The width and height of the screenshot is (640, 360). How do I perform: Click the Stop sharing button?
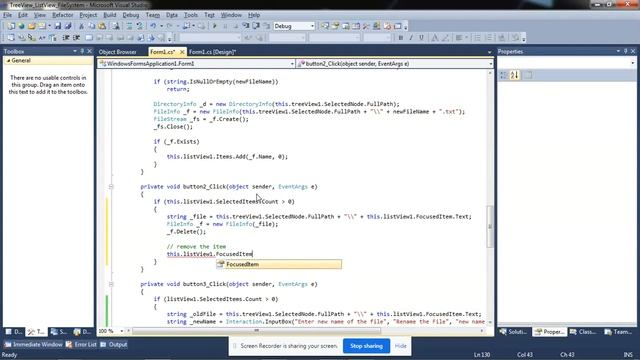pyautogui.click(x=367, y=346)
